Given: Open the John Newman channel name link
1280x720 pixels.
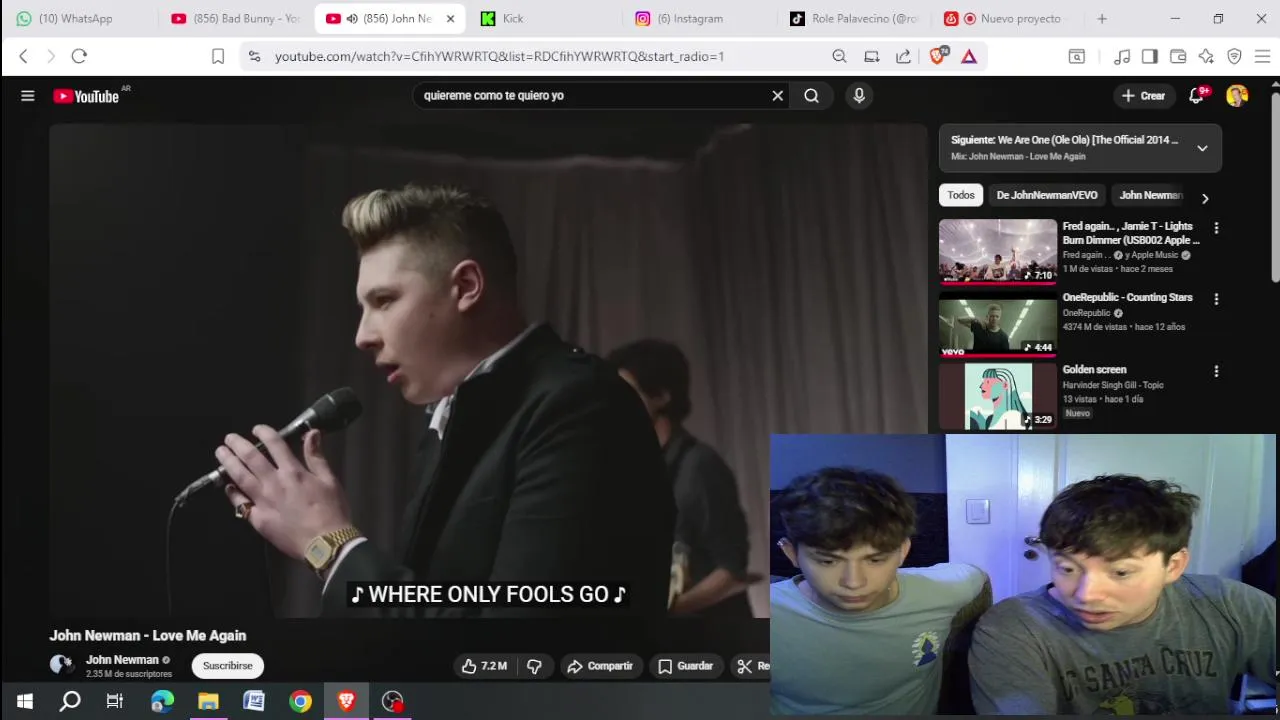Looking at the screenshot, I should [122, 660].
